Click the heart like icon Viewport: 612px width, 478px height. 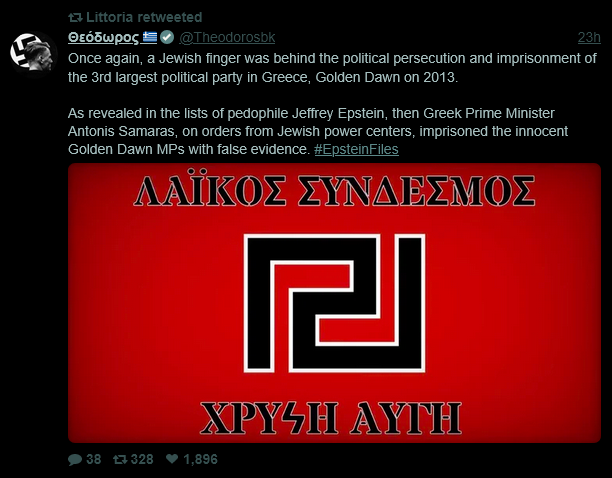point(172,458)
